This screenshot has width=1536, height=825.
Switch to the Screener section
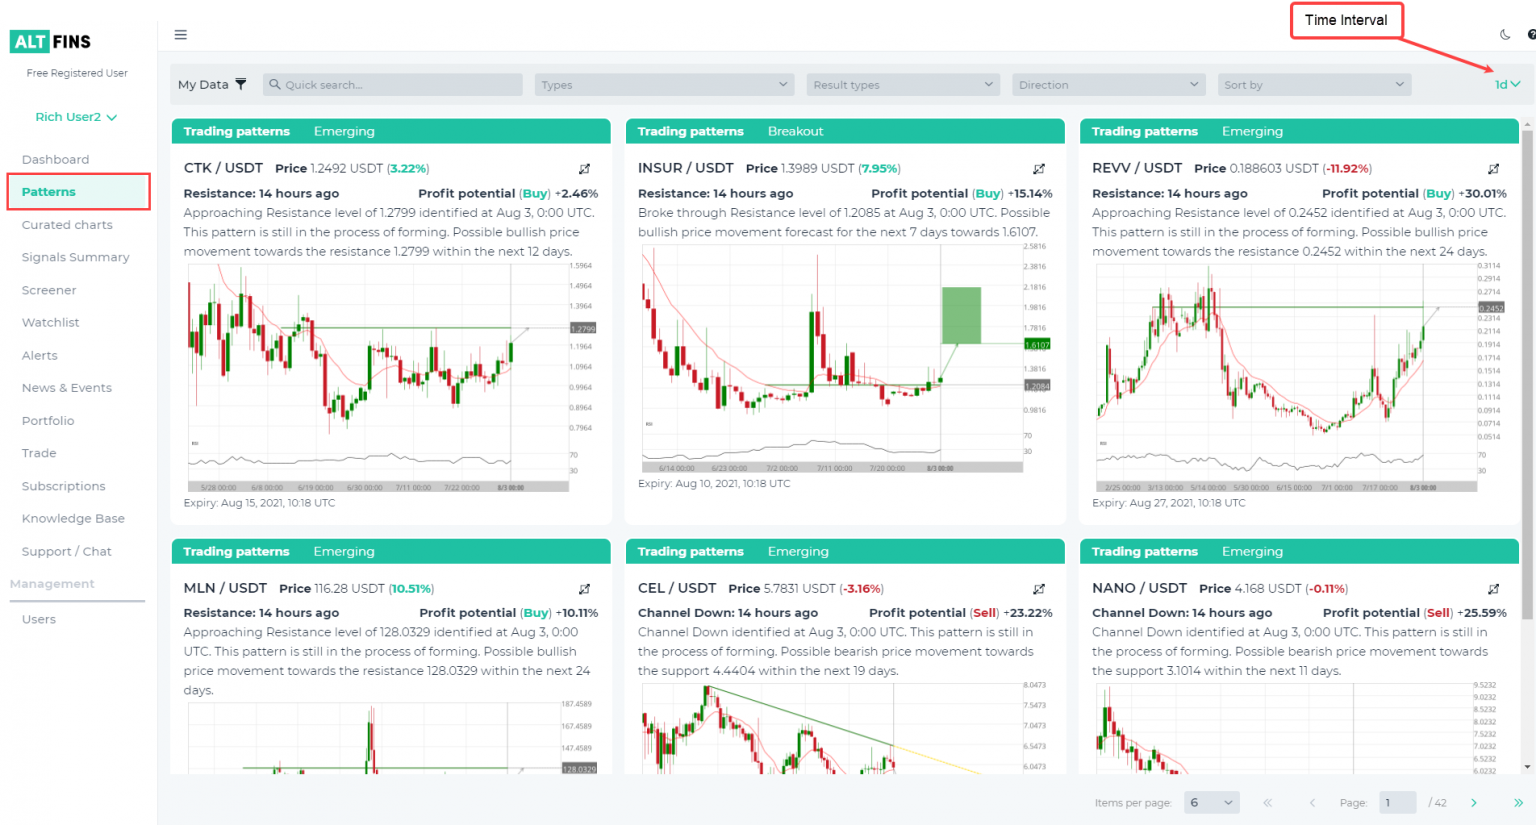48,289
